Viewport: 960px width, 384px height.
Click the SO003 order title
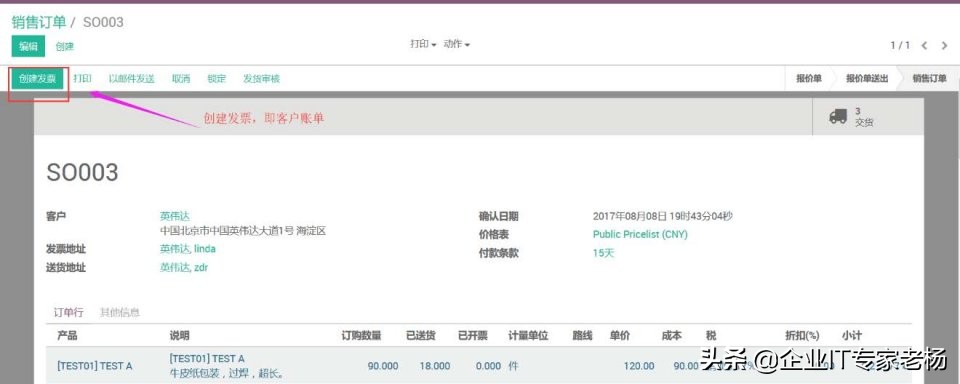[82, 173]
